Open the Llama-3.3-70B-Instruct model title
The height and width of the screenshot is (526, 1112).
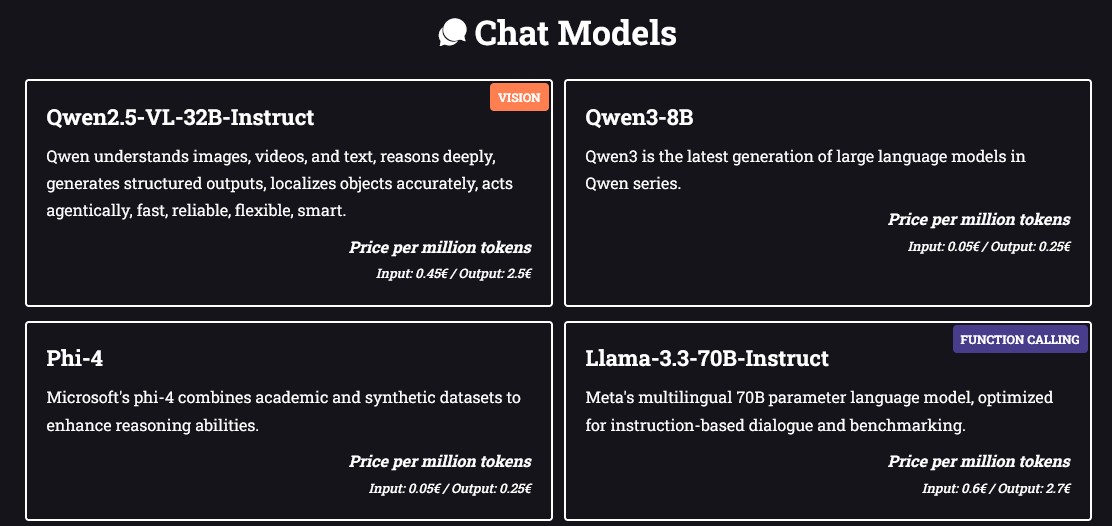(707, 358)
